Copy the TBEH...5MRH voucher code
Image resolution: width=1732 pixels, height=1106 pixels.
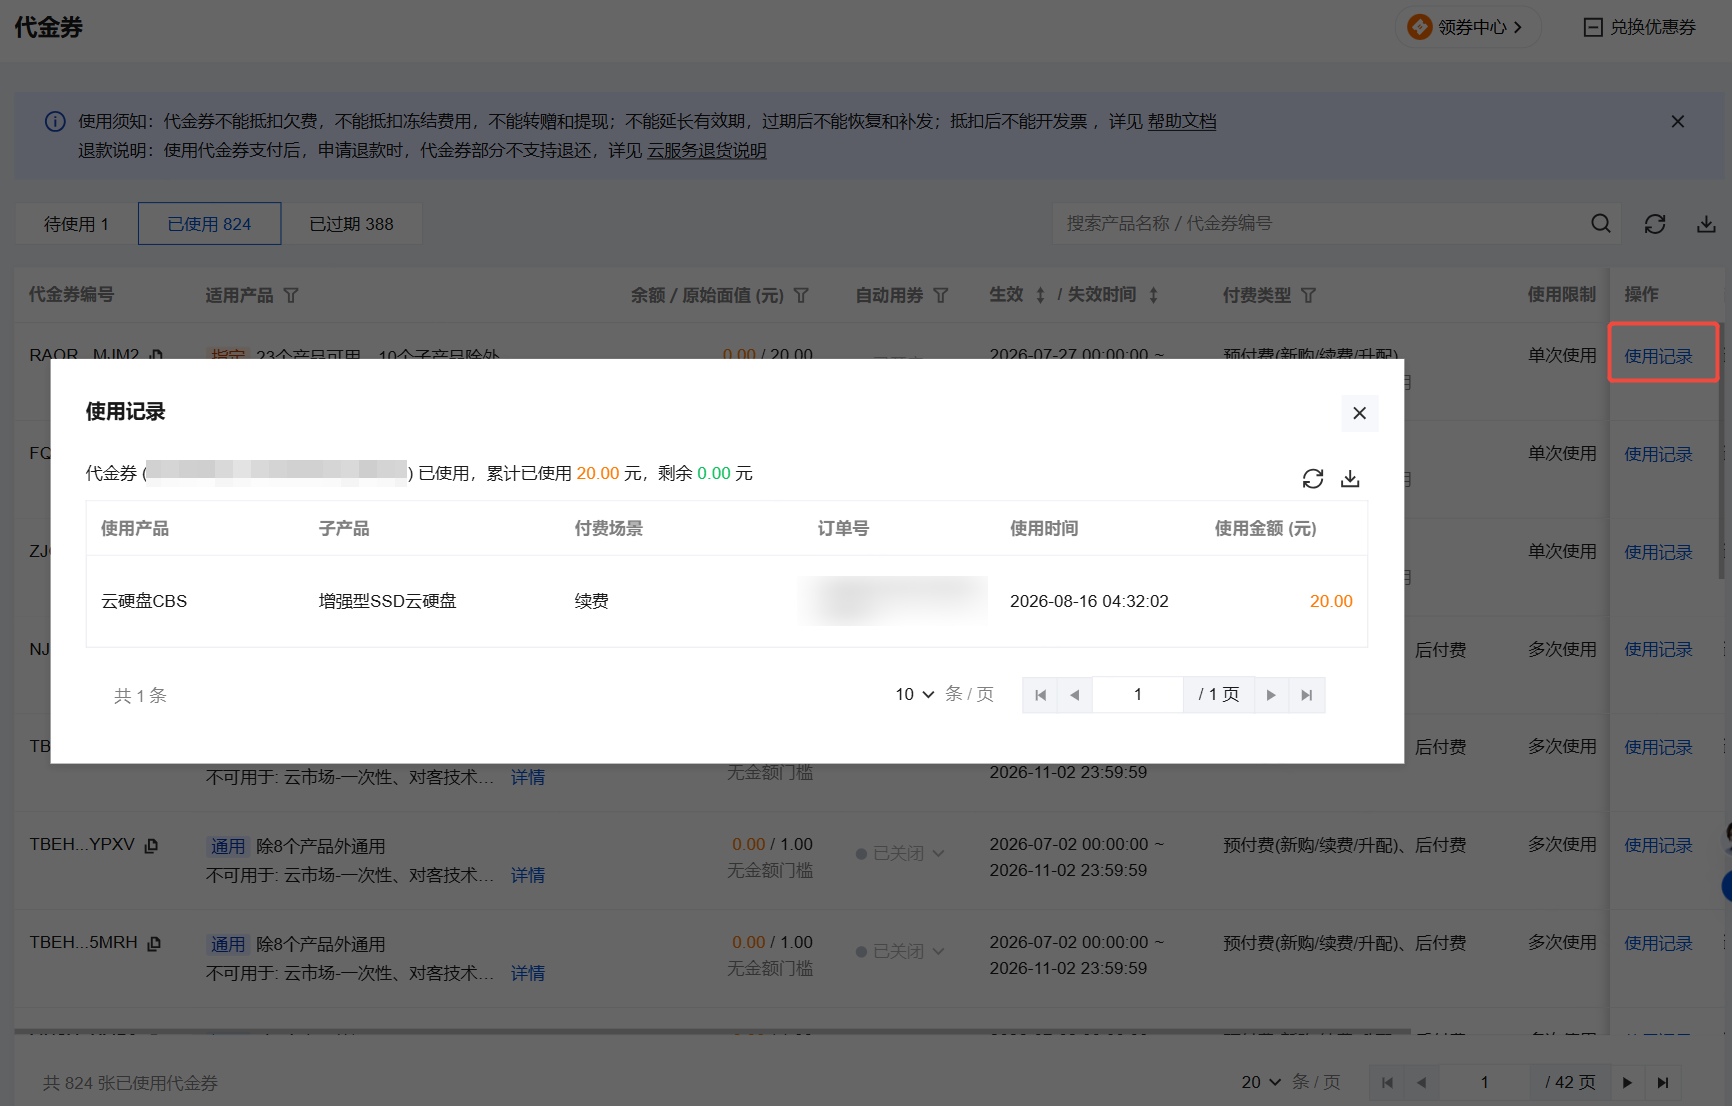click(154, 944)
